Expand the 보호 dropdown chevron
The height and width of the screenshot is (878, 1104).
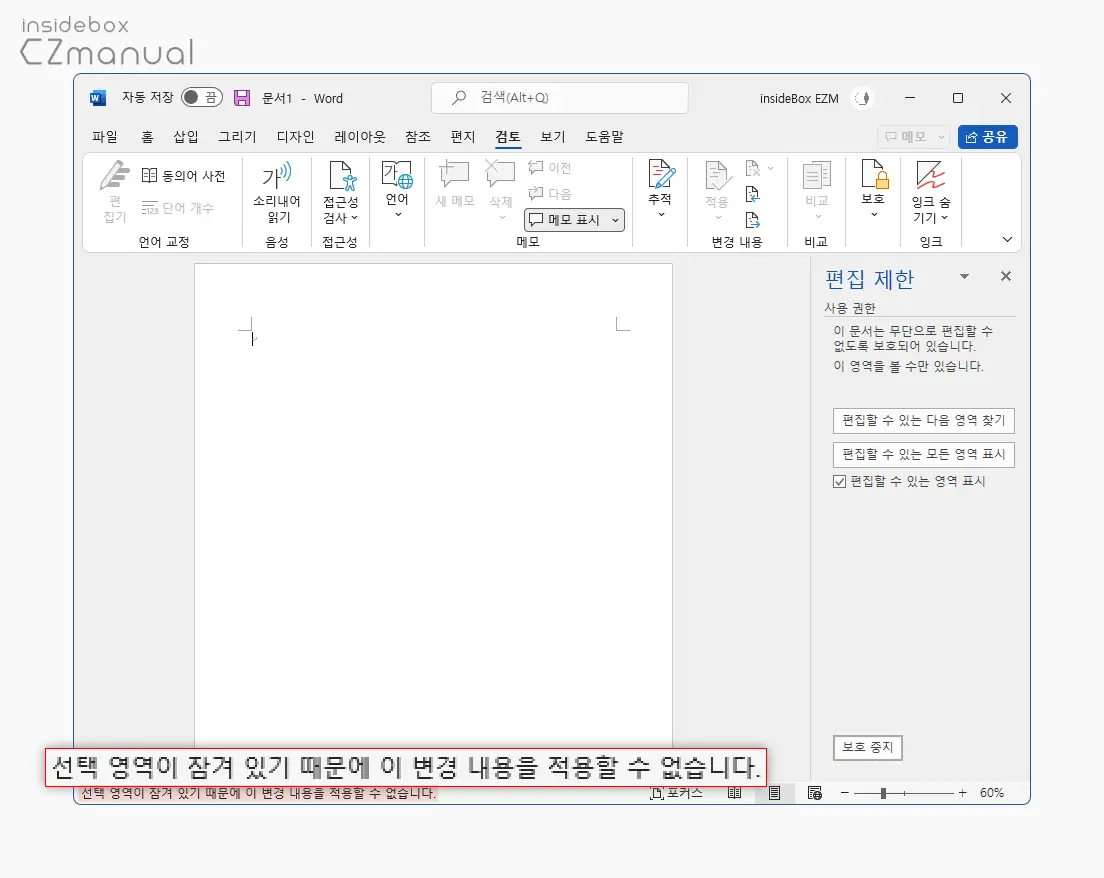[874, 214]
